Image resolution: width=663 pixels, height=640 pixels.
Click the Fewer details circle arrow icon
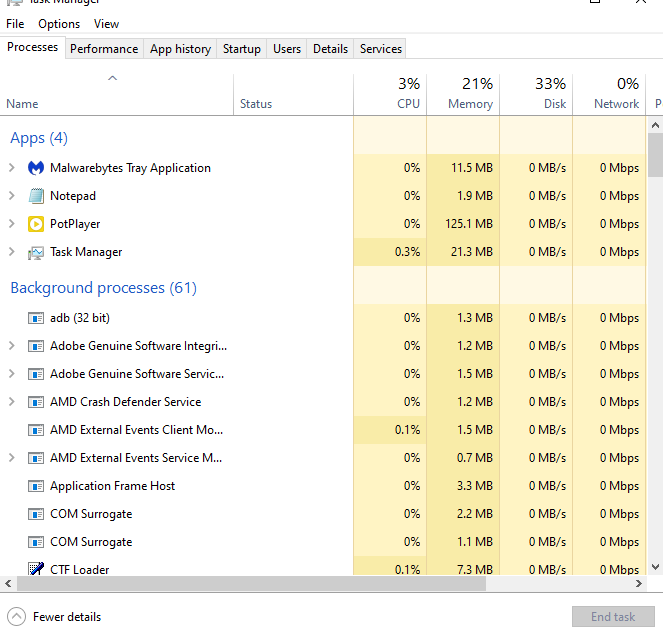[16, 617]
